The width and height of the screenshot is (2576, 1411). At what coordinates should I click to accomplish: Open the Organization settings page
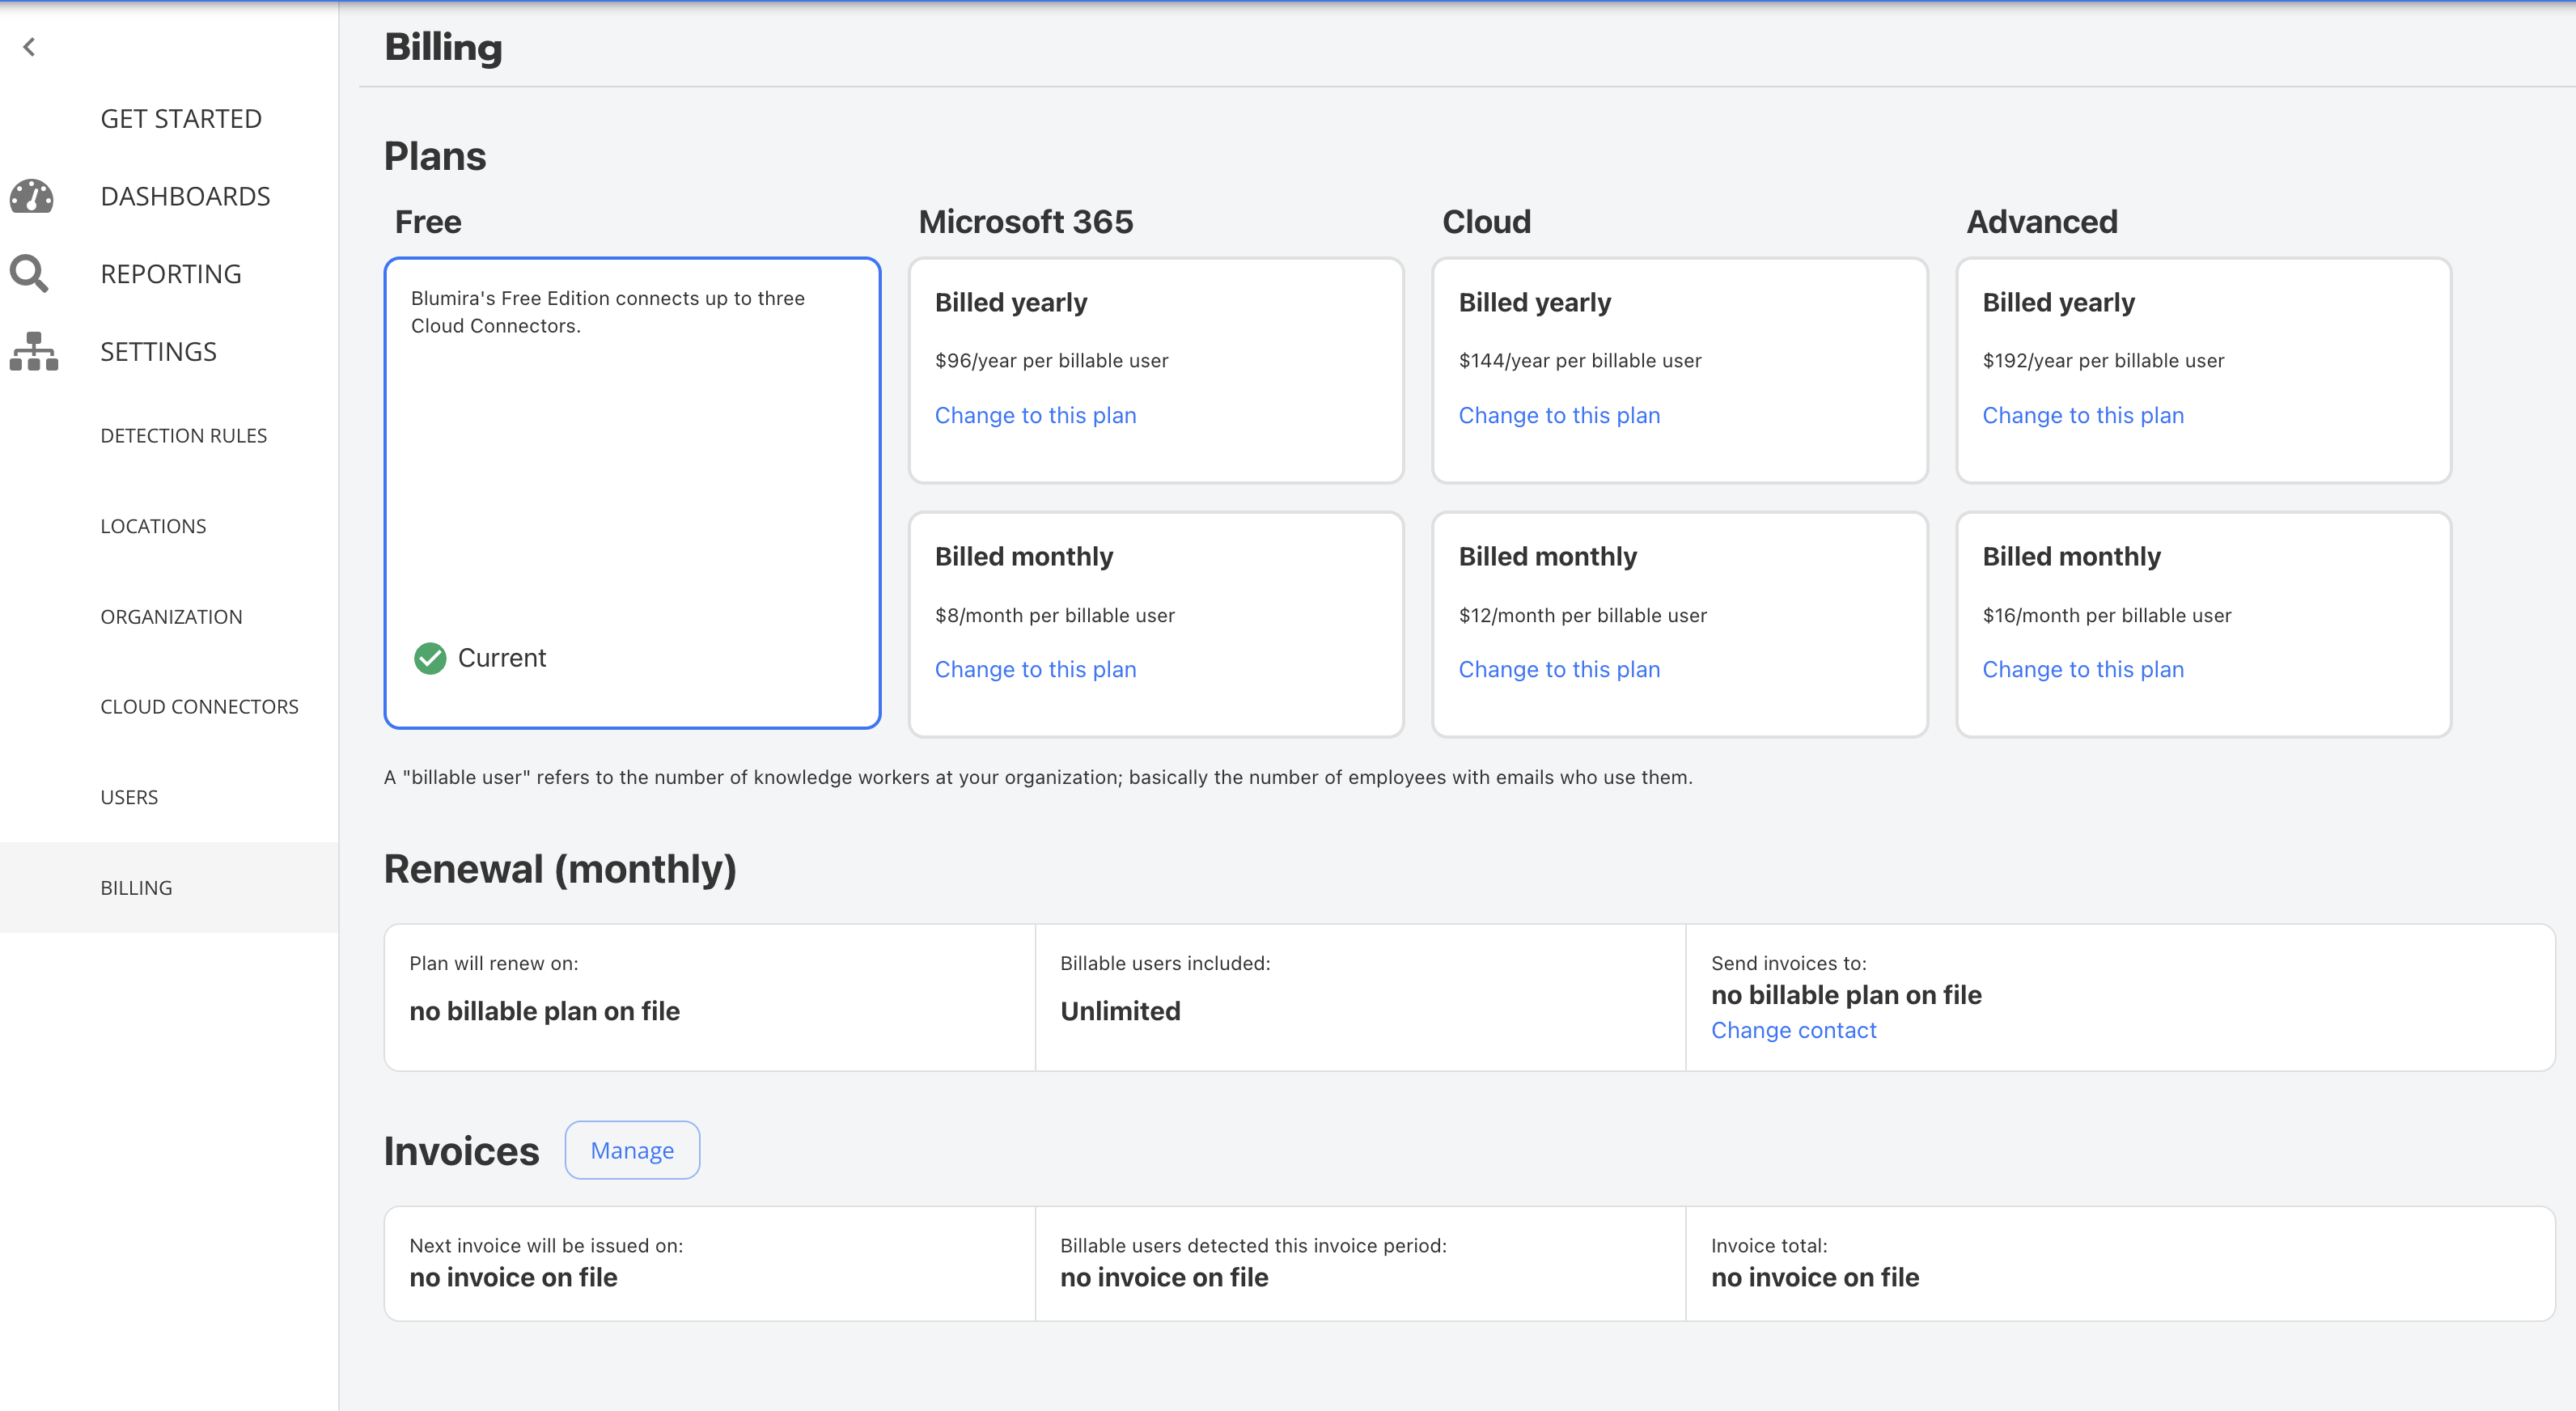tap(171, 617)
